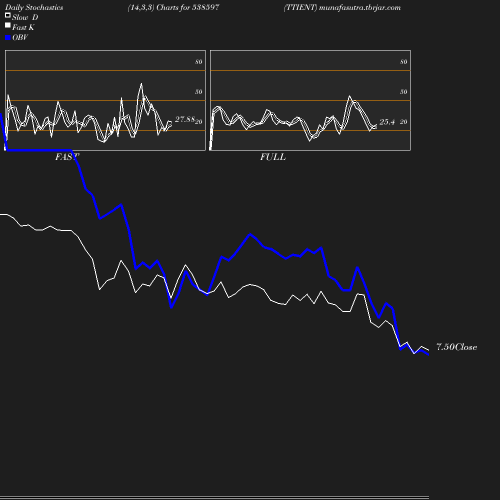Click the 'Slow D' legend label
500x500 pixels.
(25, 18)
